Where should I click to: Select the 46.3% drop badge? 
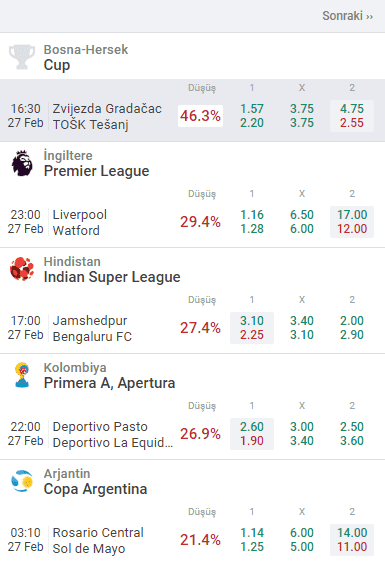click(x=200, y=116)
